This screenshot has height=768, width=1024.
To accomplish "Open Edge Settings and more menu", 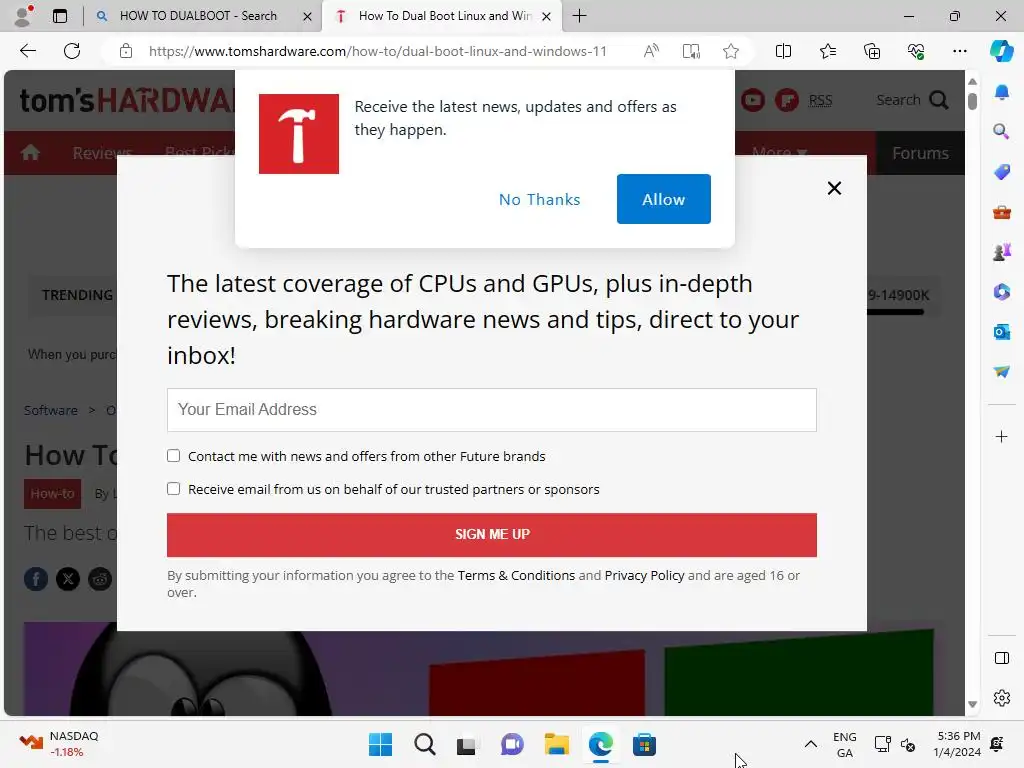I will [959, 51].
